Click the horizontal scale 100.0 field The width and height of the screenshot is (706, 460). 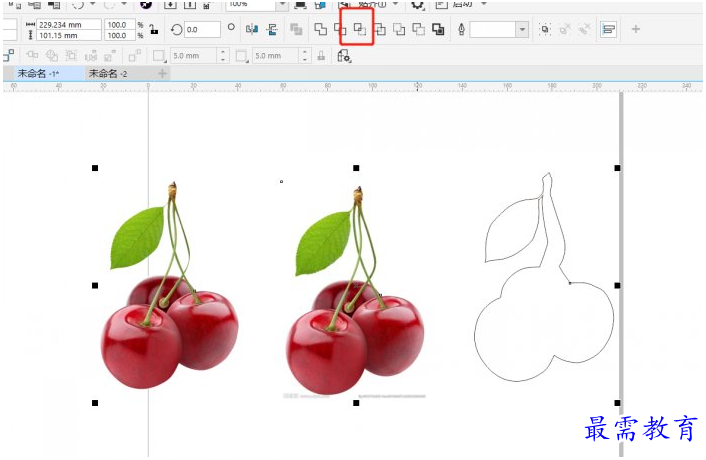pyautogui.click(x=120, y=25)
